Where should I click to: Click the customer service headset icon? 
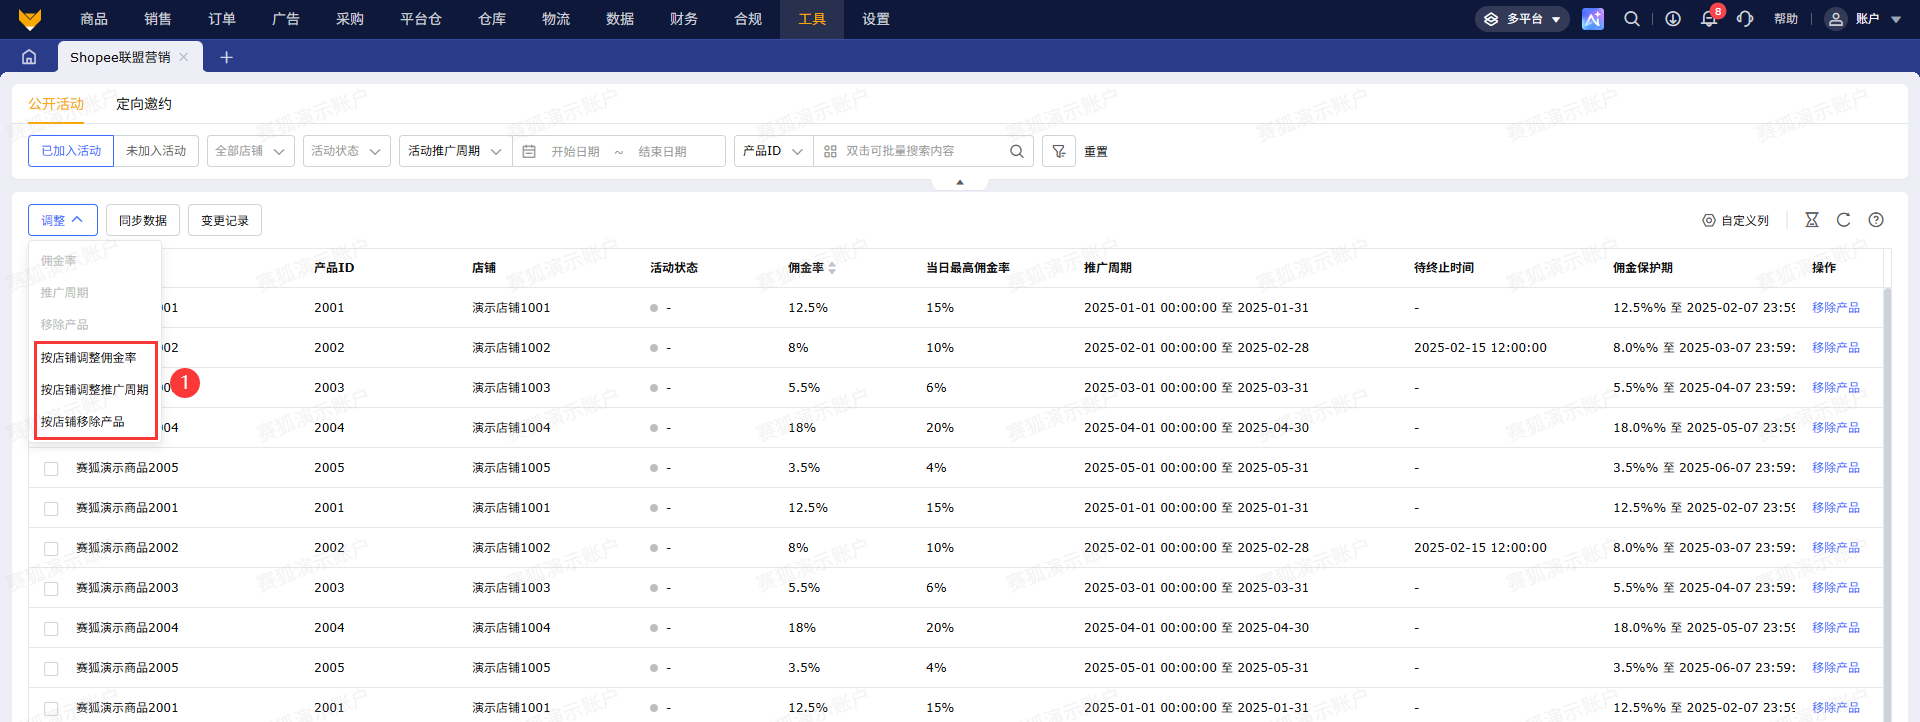tap(1745, 19)
